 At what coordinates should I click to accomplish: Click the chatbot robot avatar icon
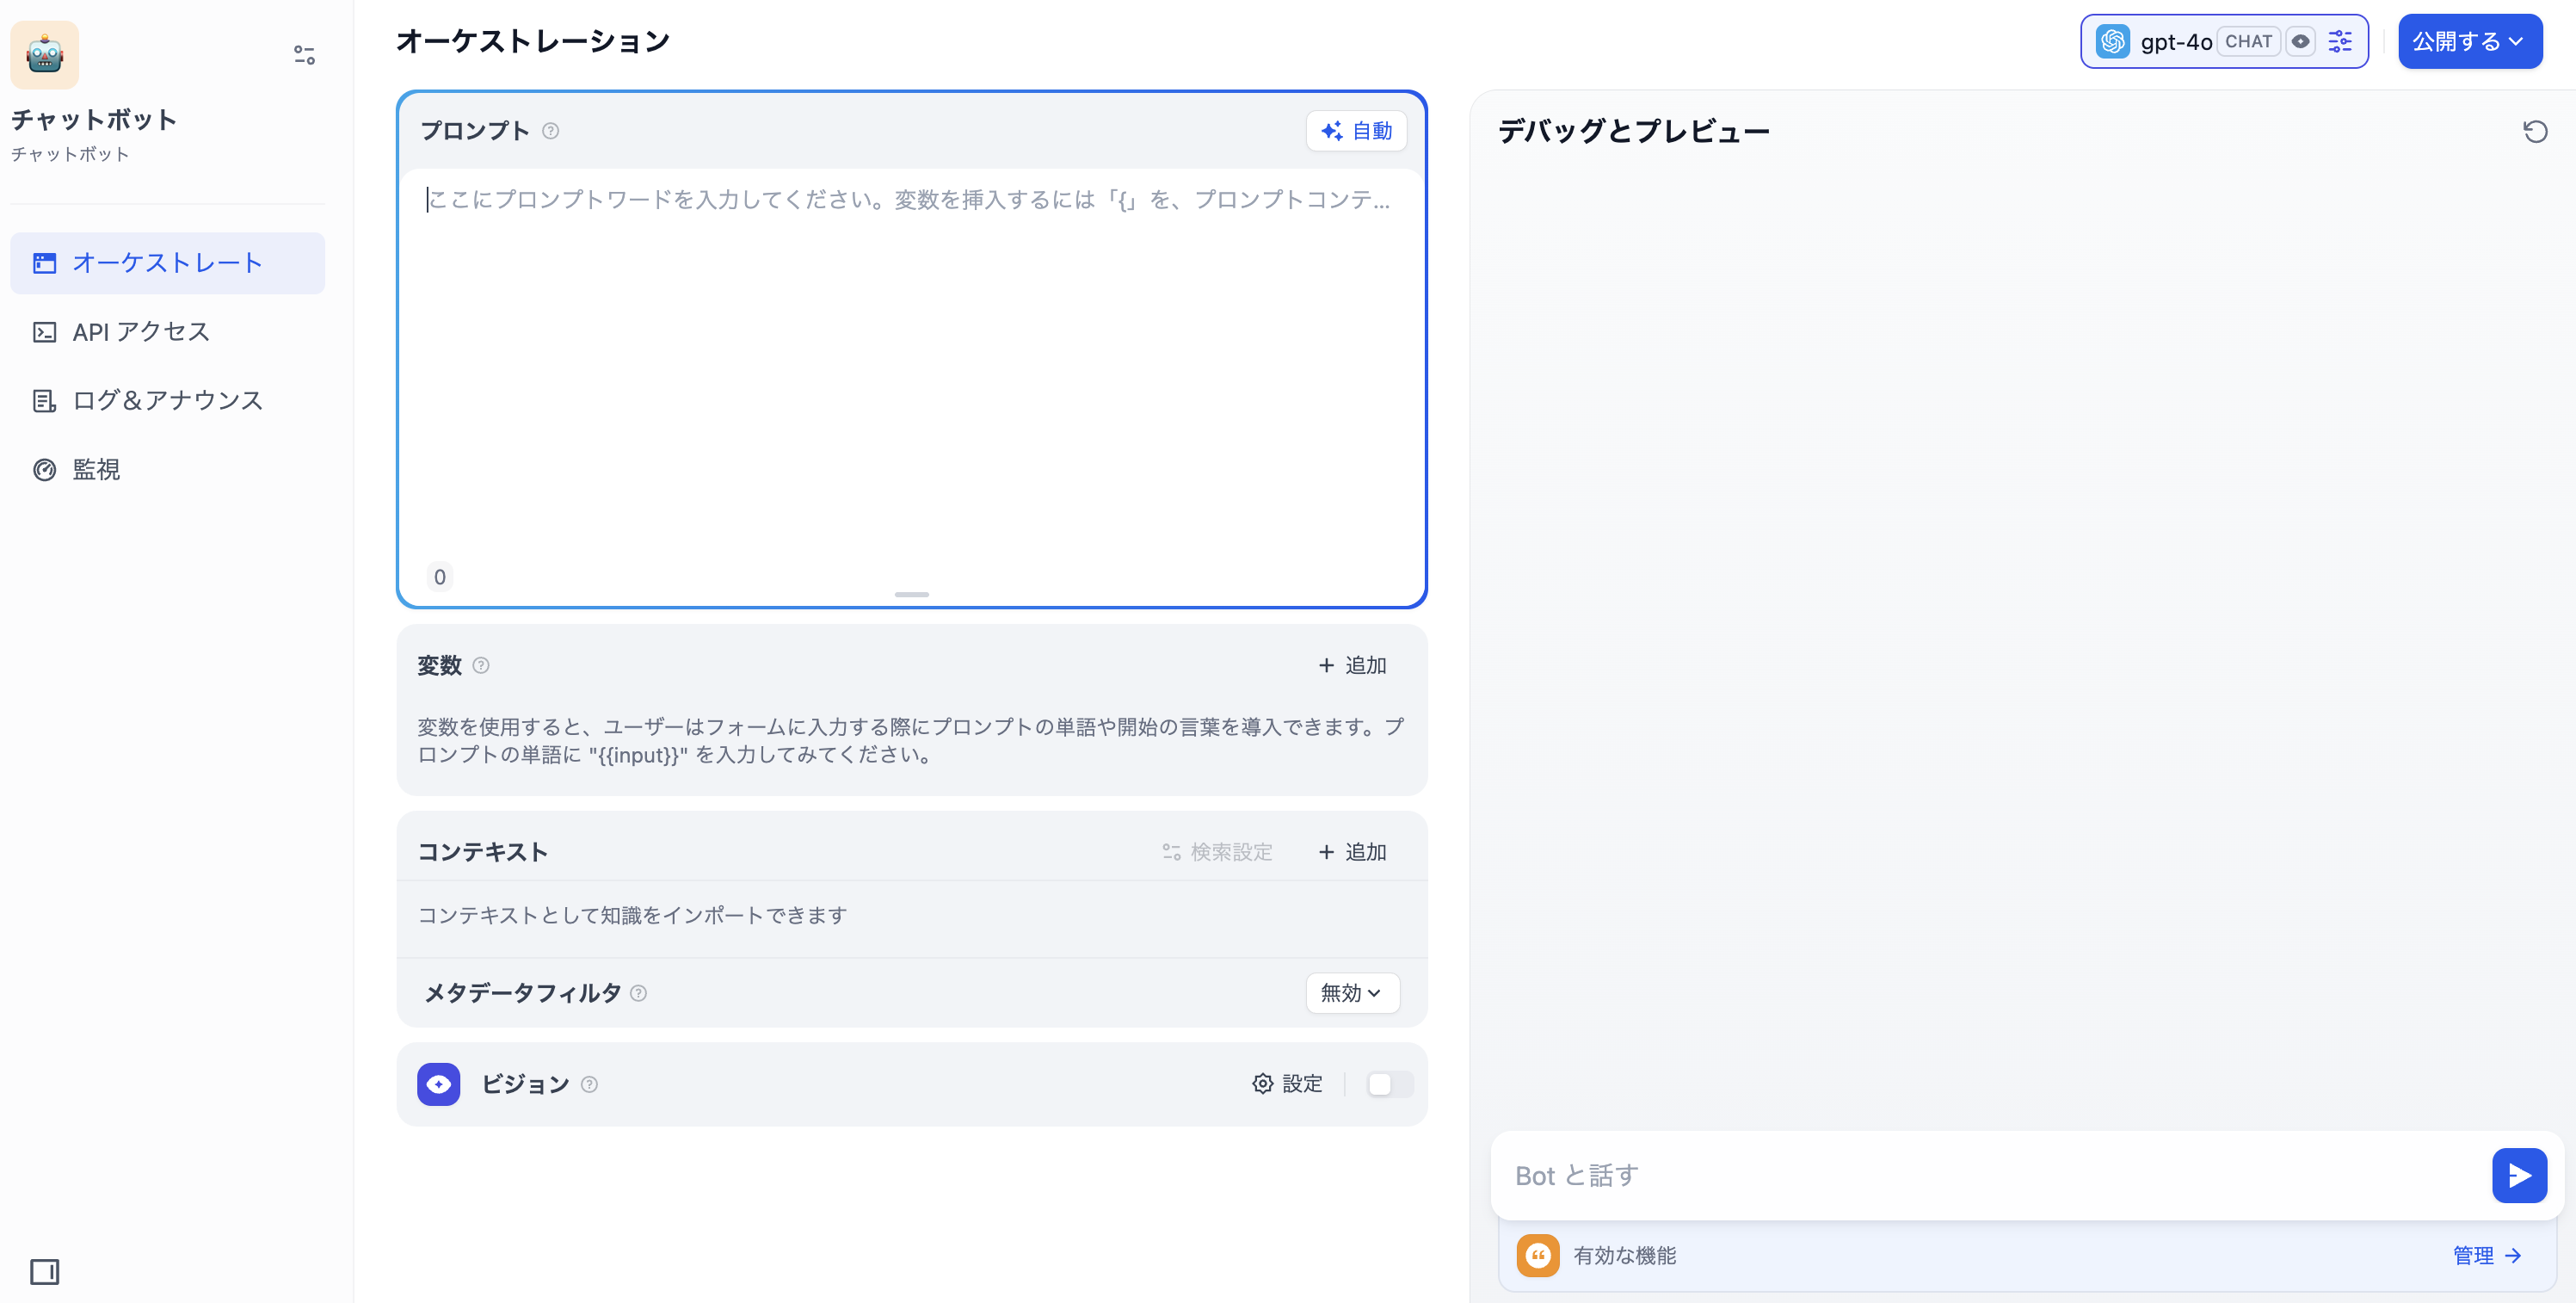(44, 55)
